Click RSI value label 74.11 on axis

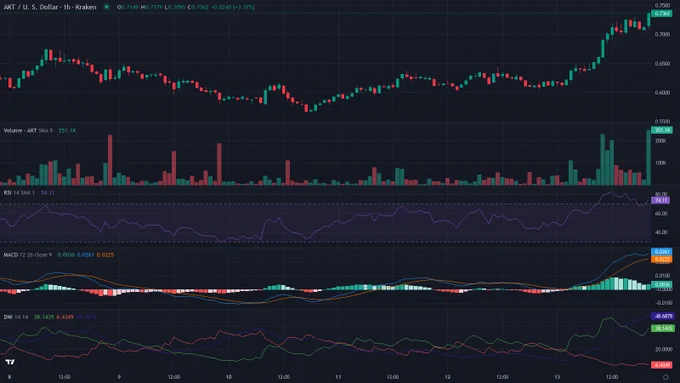click(x=661, y=200)
